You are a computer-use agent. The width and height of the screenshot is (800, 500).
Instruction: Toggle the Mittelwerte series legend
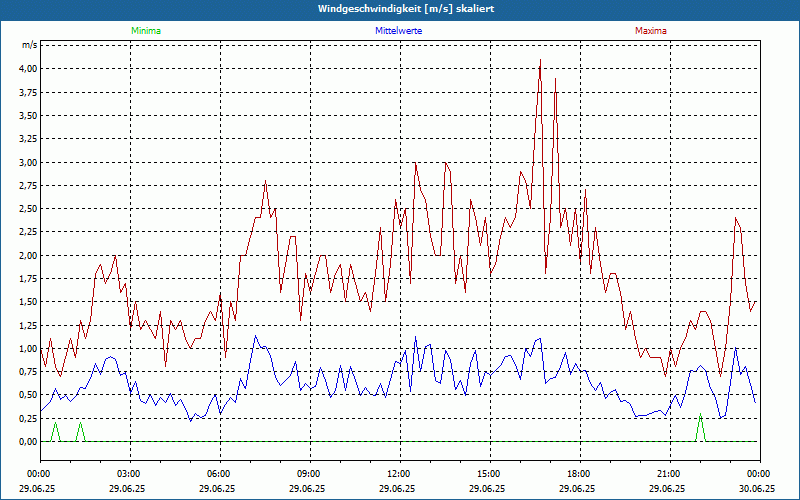398,31
